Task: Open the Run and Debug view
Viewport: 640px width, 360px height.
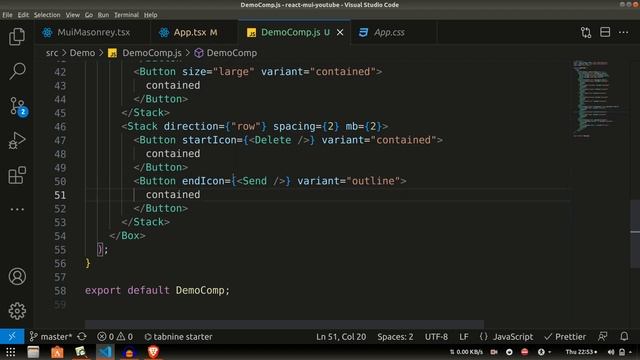Action: coord(17,140)
